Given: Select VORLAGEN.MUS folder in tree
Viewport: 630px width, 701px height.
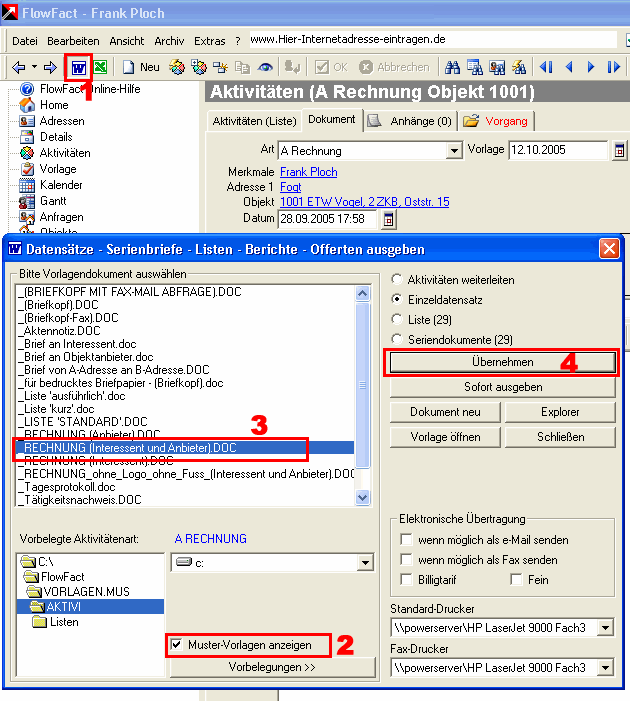Looking at the screenshot, I should 78,591.
